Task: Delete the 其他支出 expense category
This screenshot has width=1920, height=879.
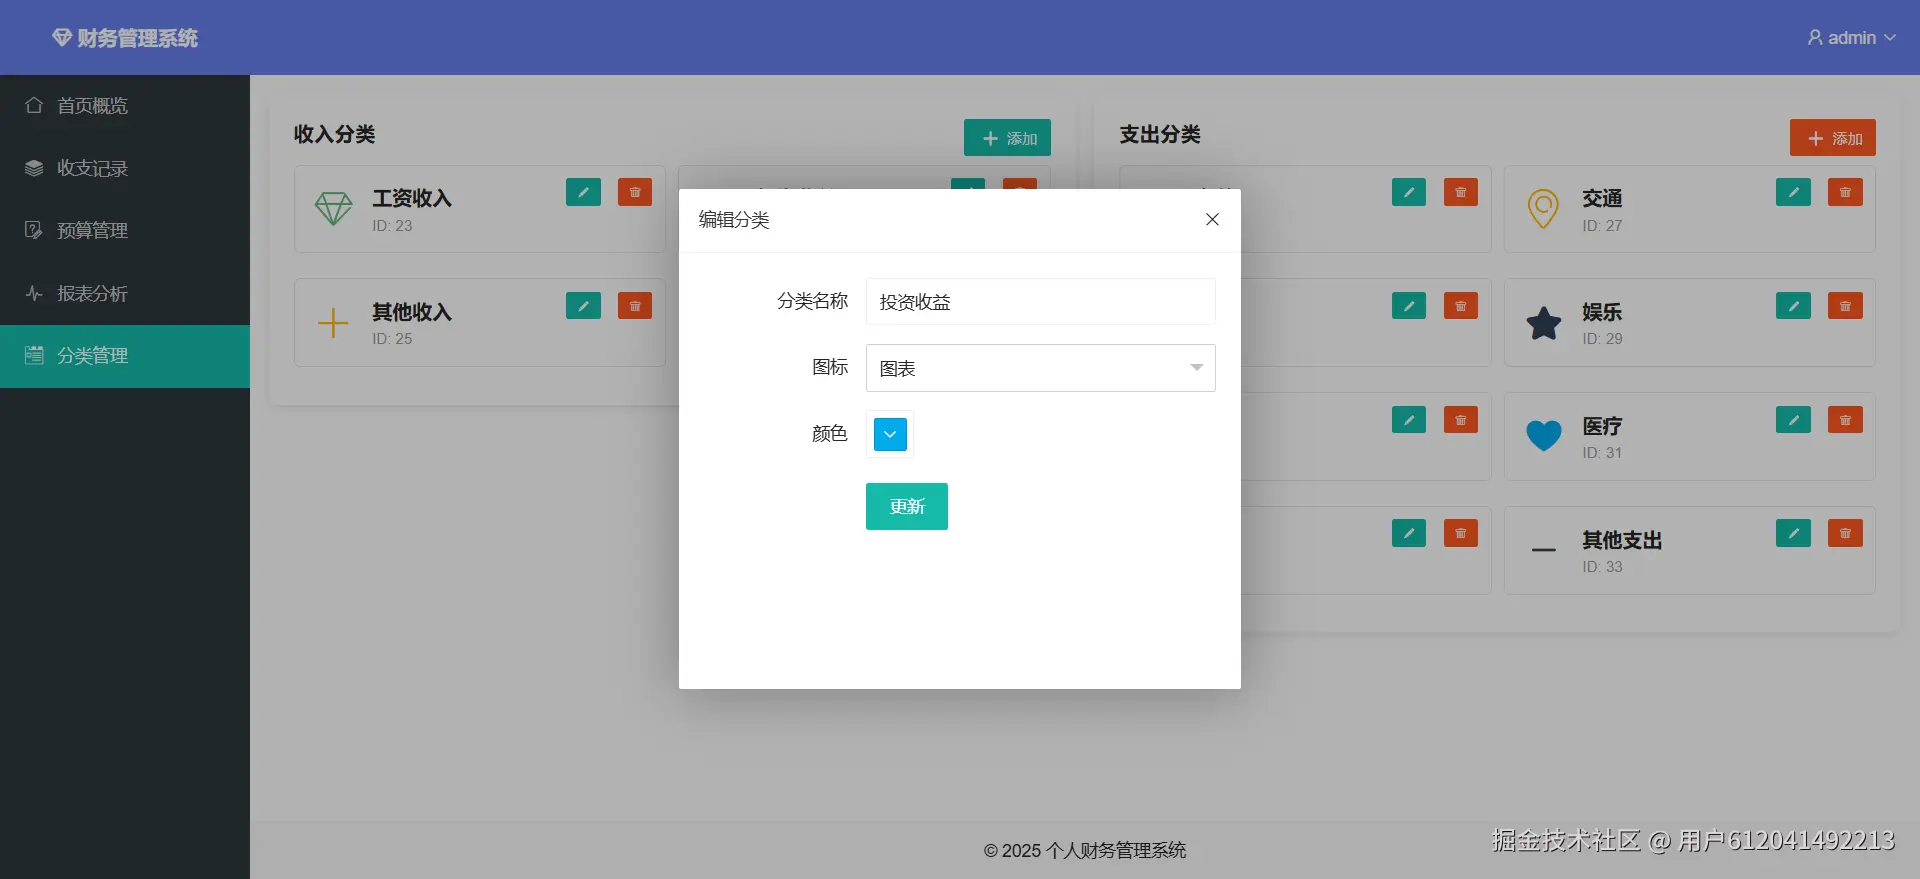Action: 1845,533
